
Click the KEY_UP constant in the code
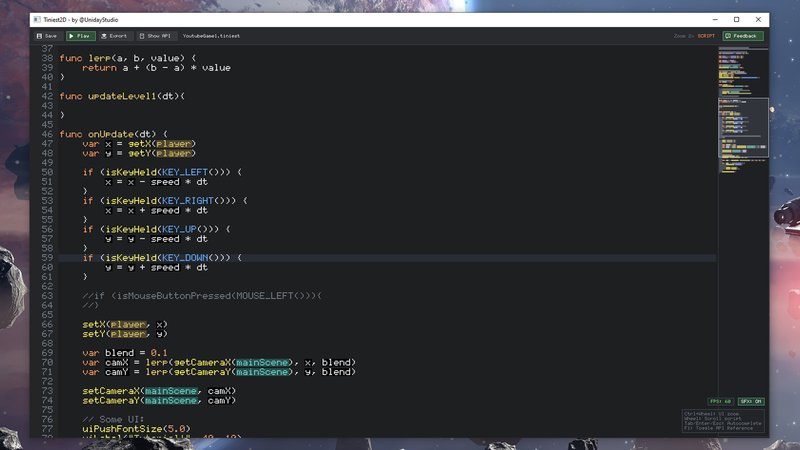[179, 230]
